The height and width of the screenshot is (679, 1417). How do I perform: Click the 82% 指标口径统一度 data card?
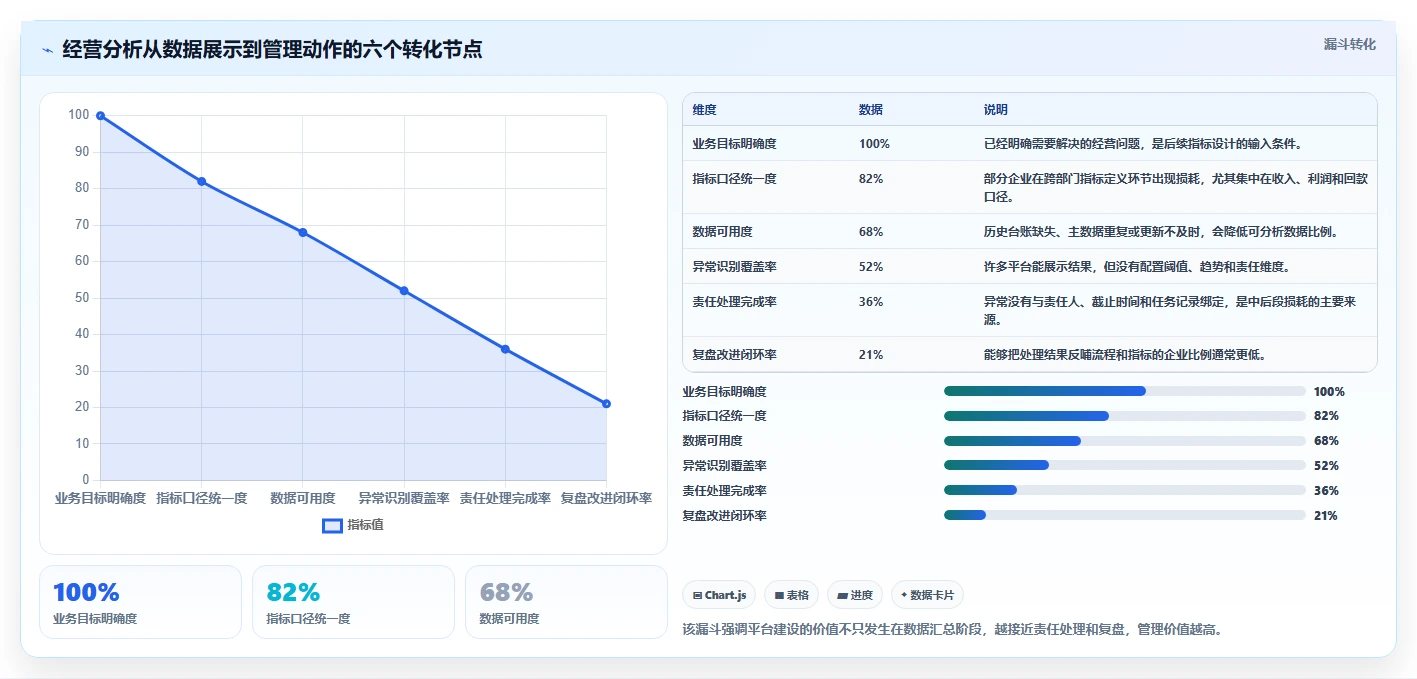[353, 602]
